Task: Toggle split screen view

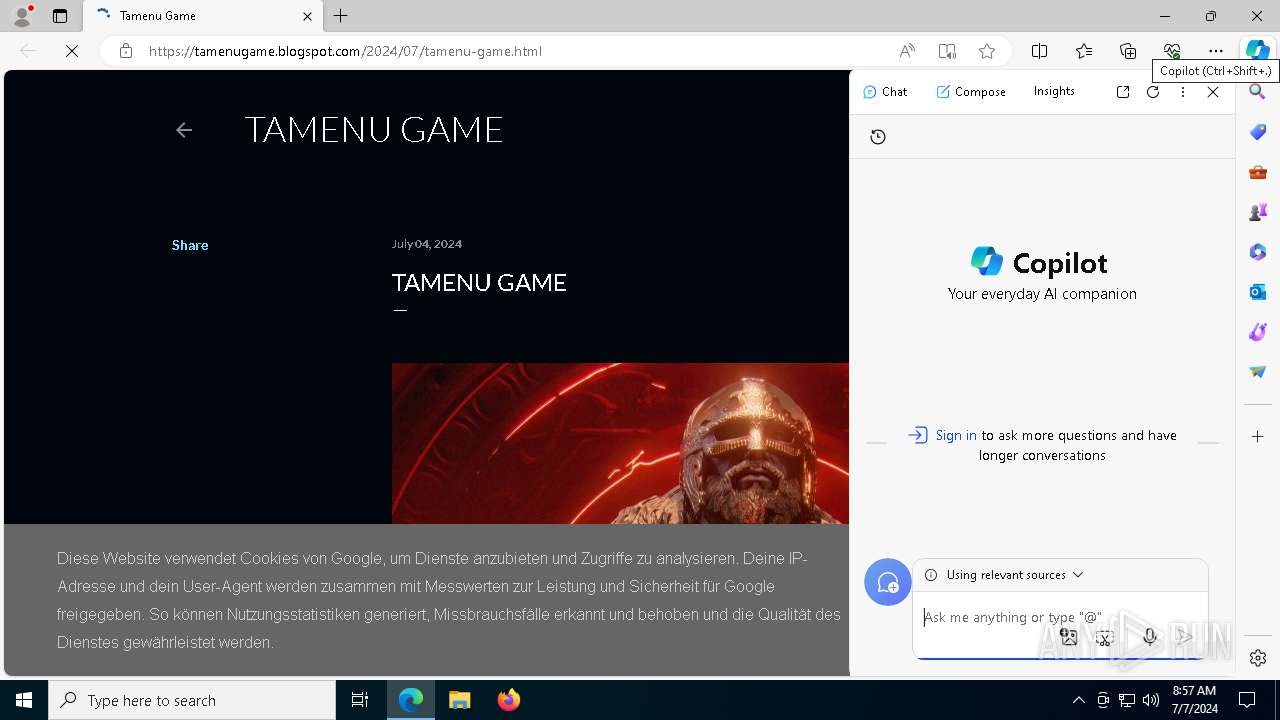Action: coord(1040,51)
